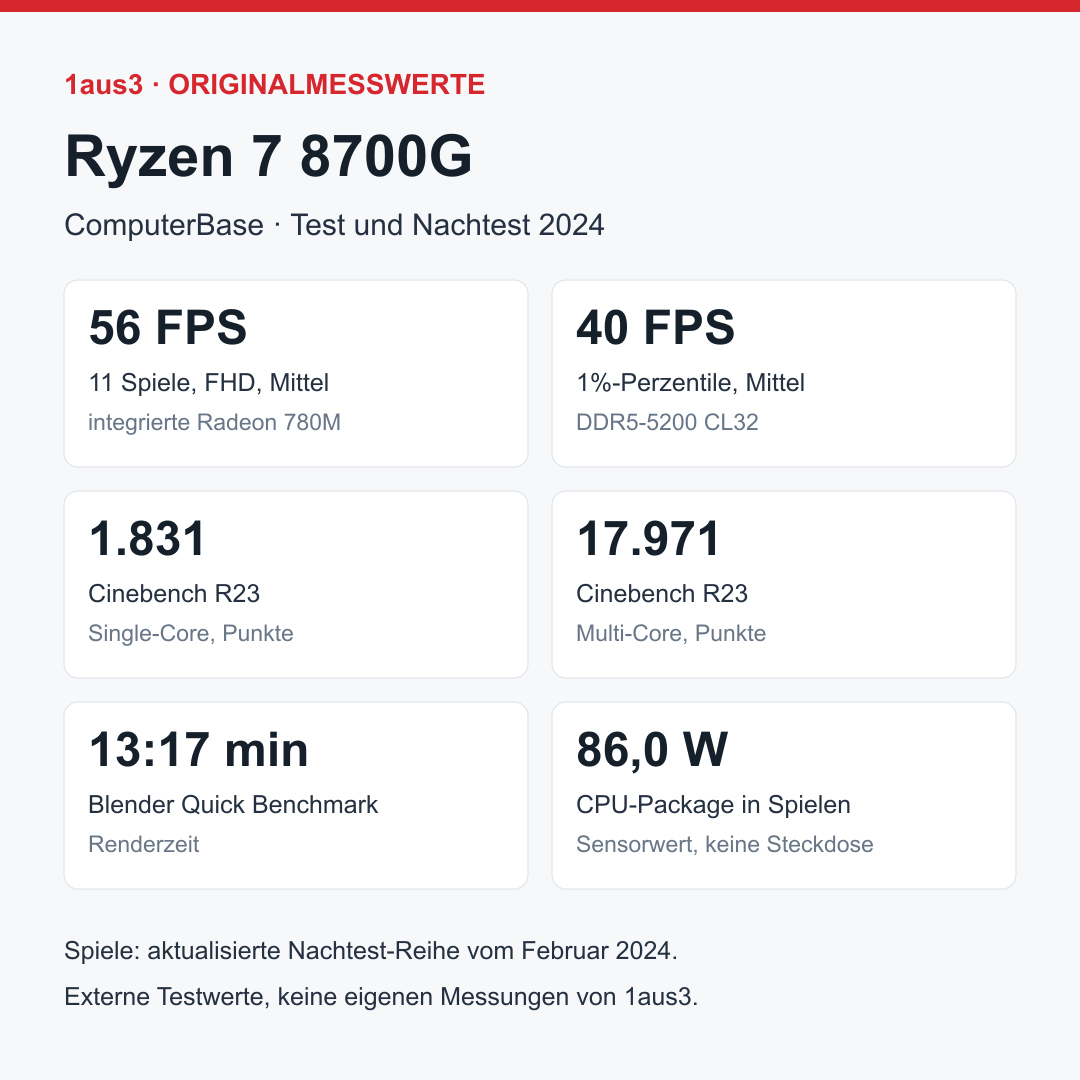1080x1080 pixels.
Task: Click the '1.831' score value
Action: (147, 538)
